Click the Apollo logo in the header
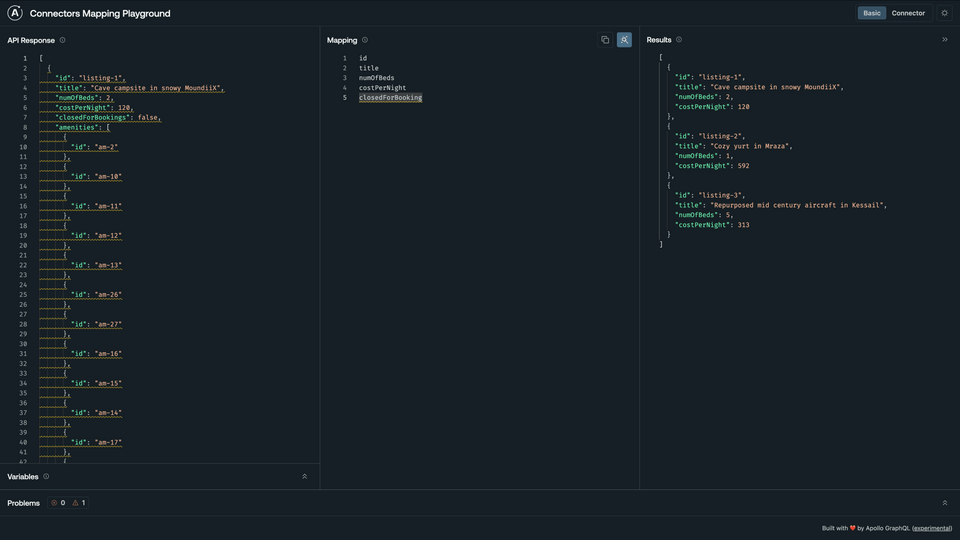This screenshot has width=960, height=540. tap(15, 13)
